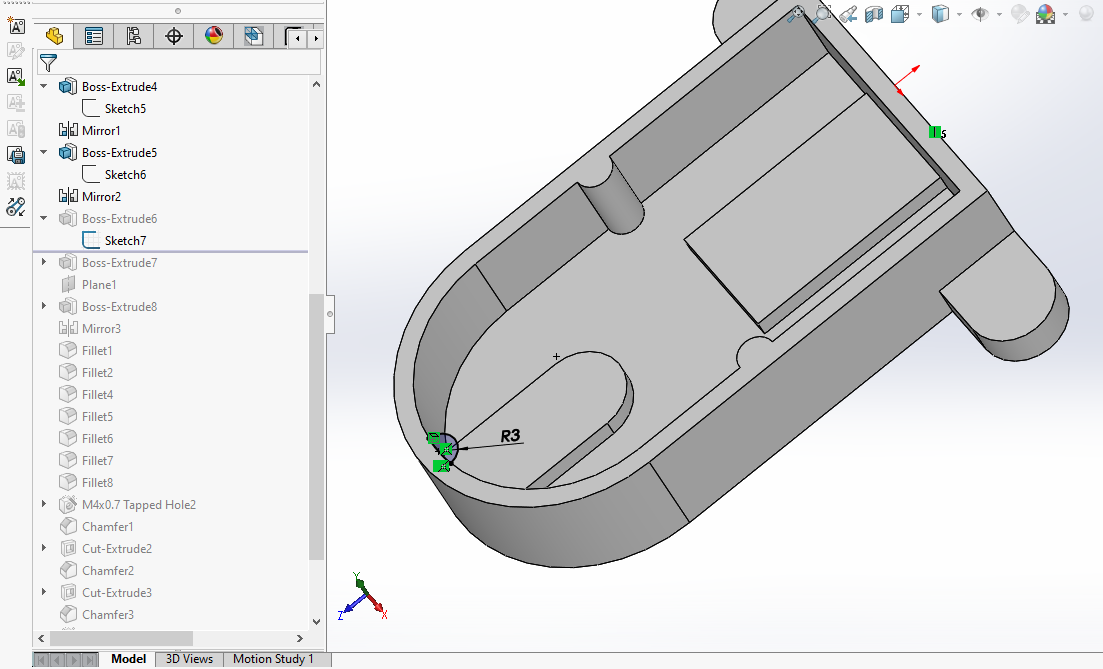
Task: Collapse the Boss-Extrude4 feature node
Action: pyautogui.click(x=44, y=87)
